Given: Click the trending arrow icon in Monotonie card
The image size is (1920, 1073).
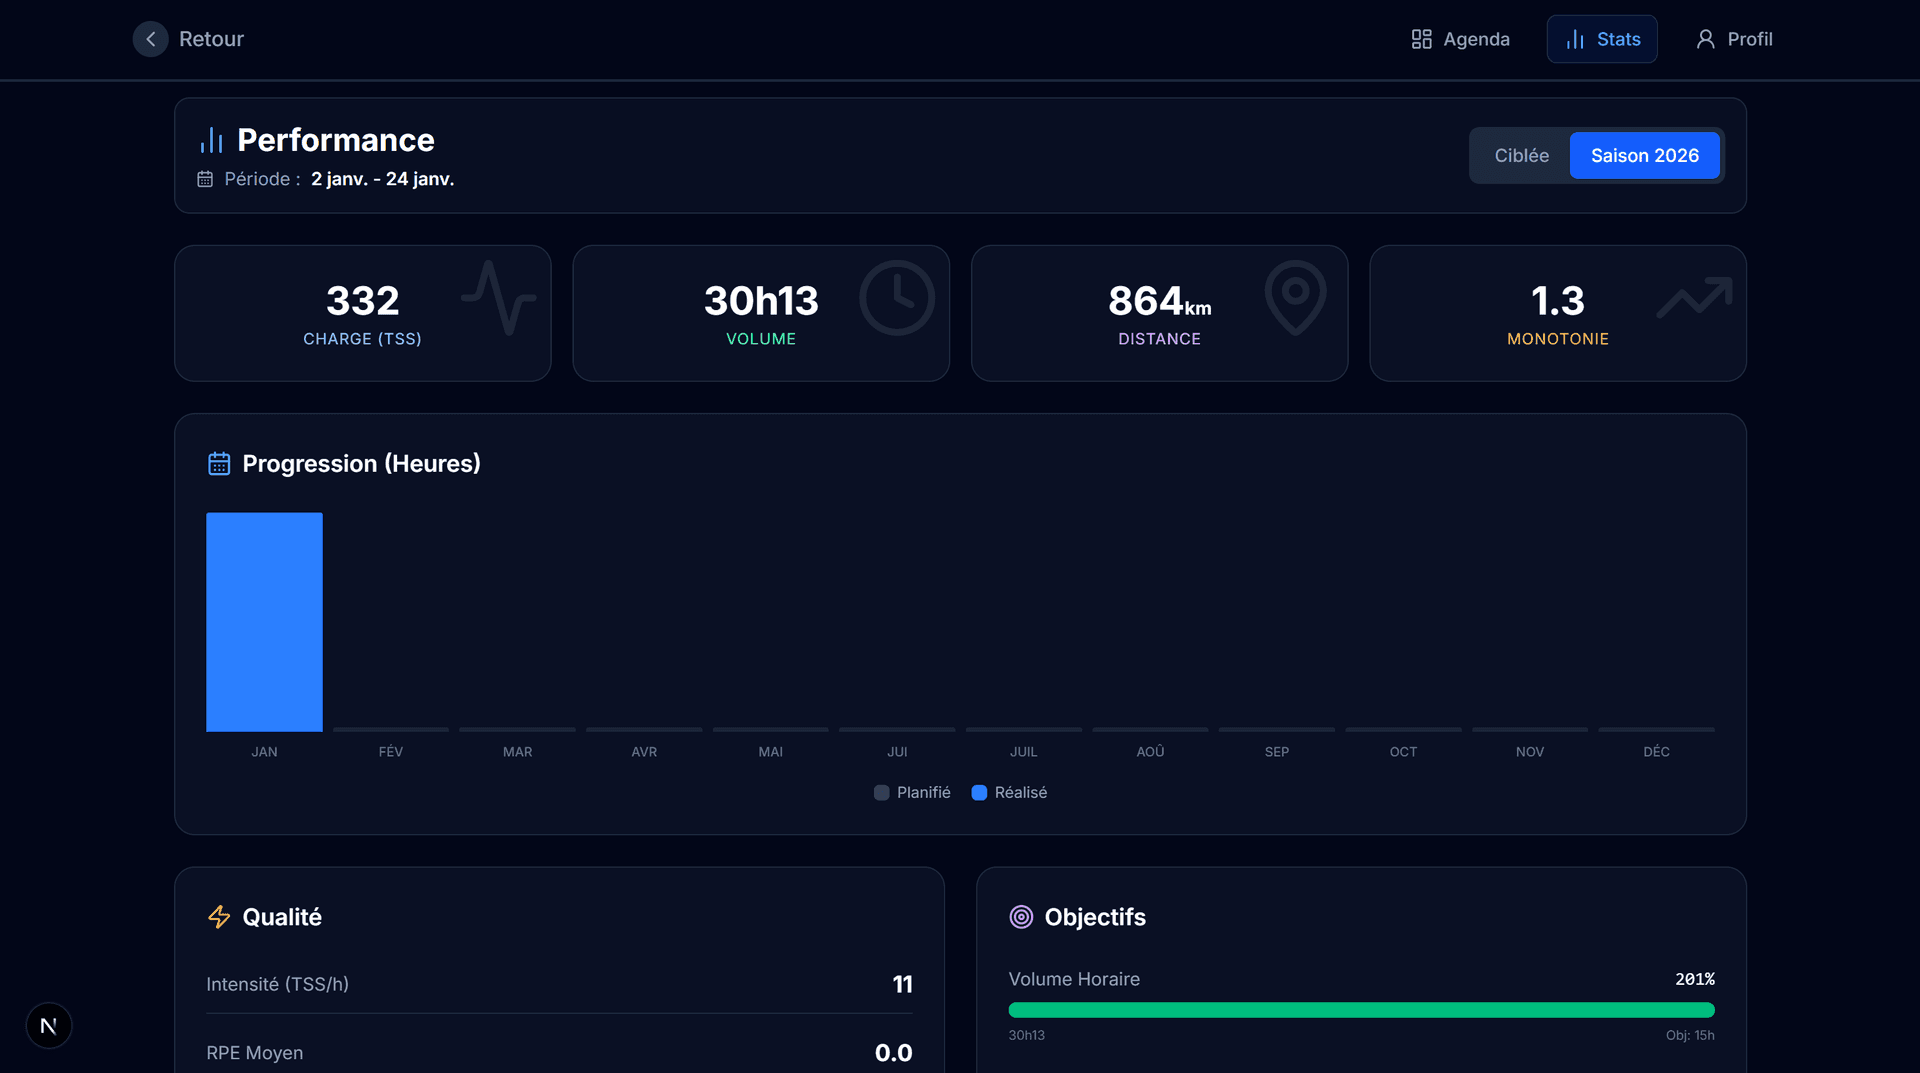Looking at the screenshot, I should click(1694, 298).
